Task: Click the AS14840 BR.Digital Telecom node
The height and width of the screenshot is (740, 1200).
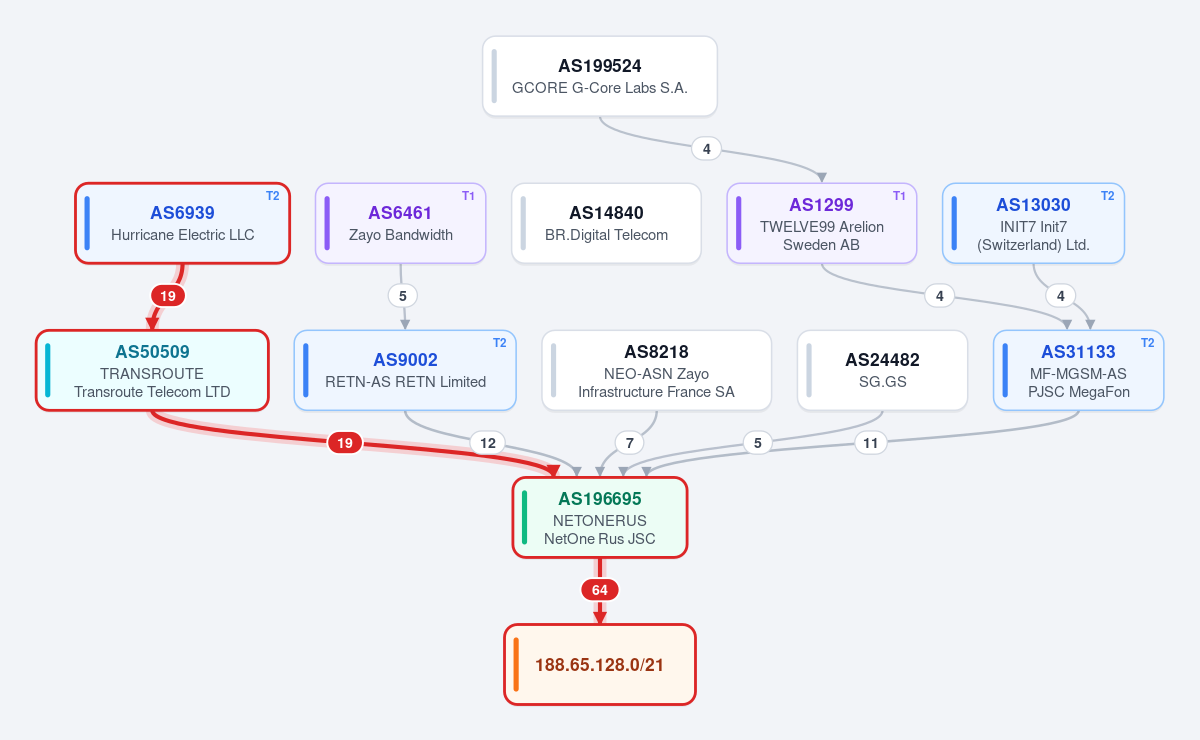Action: pos(606,223)
